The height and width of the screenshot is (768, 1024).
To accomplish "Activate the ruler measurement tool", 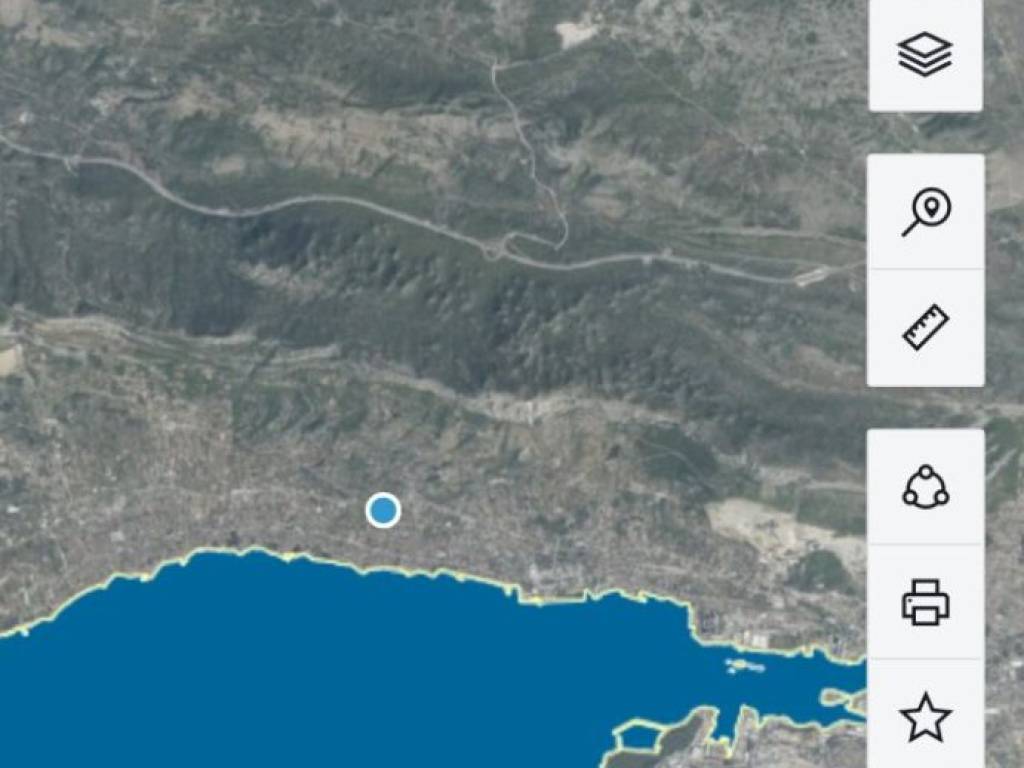I will [925, 327].
